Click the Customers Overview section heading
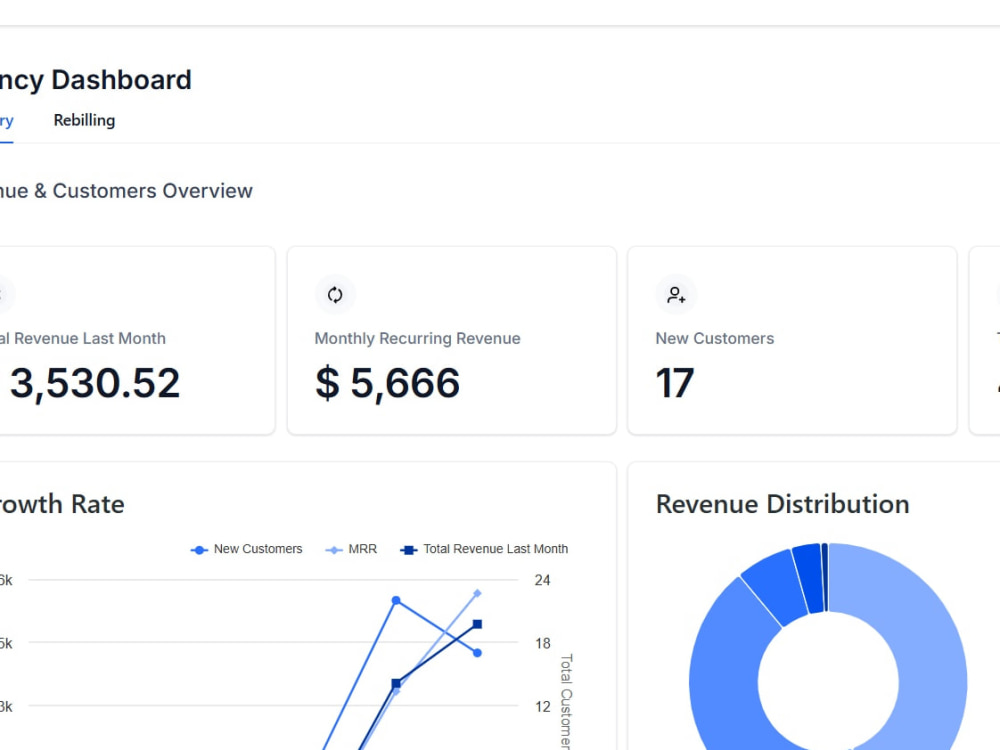 coord(126,191)
